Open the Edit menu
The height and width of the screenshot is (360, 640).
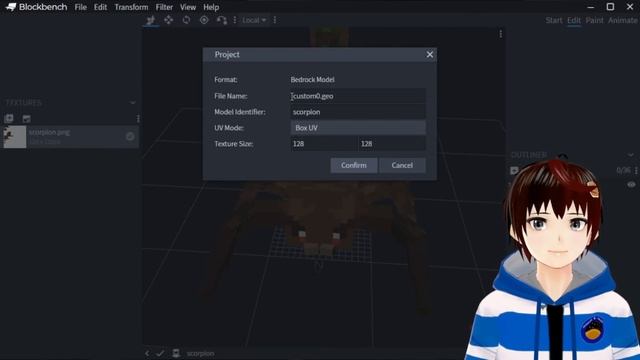point(100,7)
